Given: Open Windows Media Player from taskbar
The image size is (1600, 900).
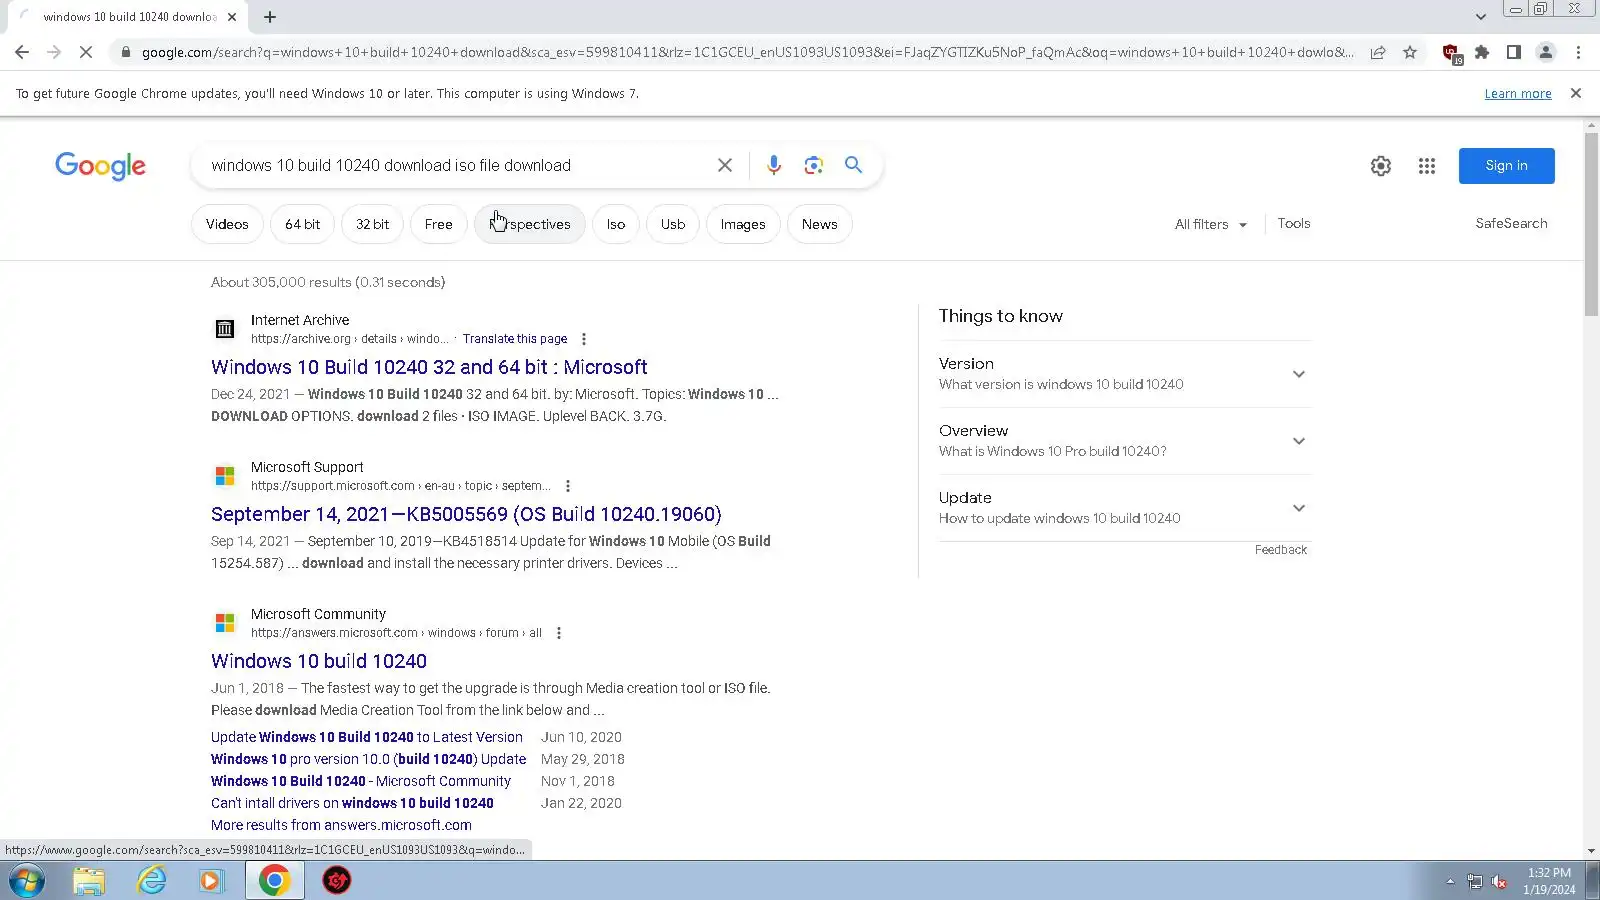Looking at the screenshot, I should pyautogui.click(x=211, y=881).
